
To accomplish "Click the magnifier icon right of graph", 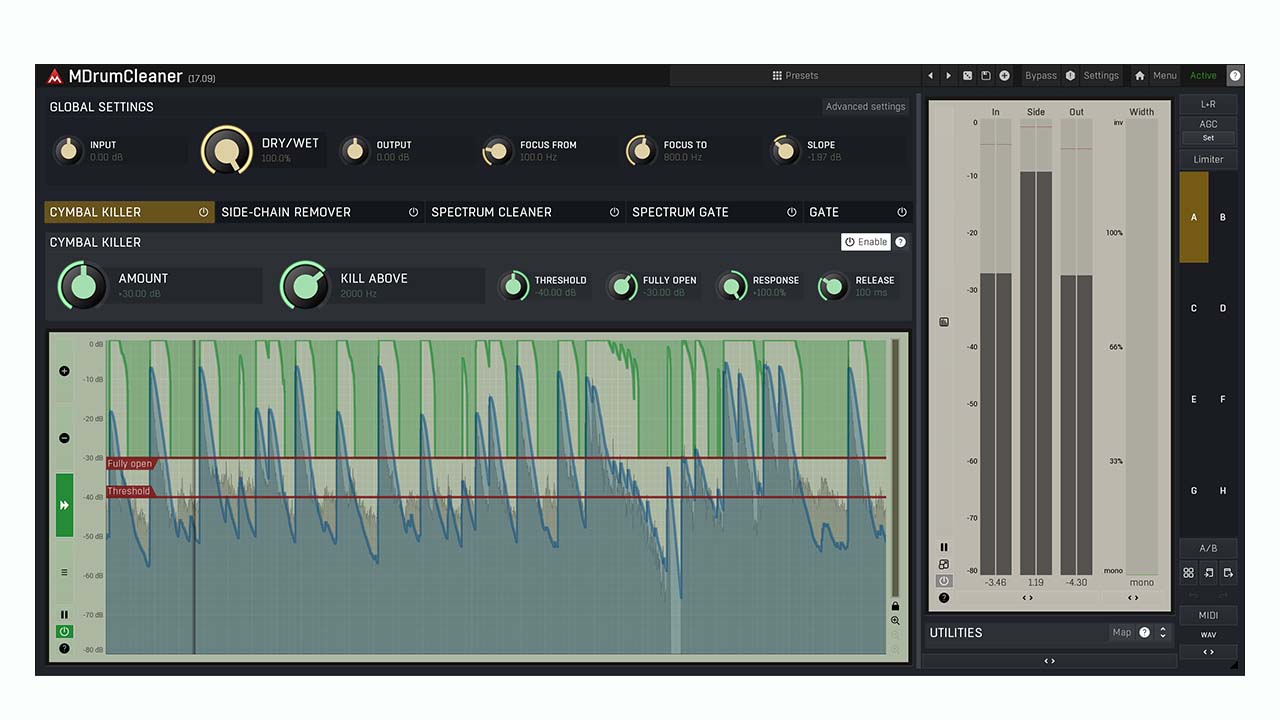I will click(x=895, y=621).
